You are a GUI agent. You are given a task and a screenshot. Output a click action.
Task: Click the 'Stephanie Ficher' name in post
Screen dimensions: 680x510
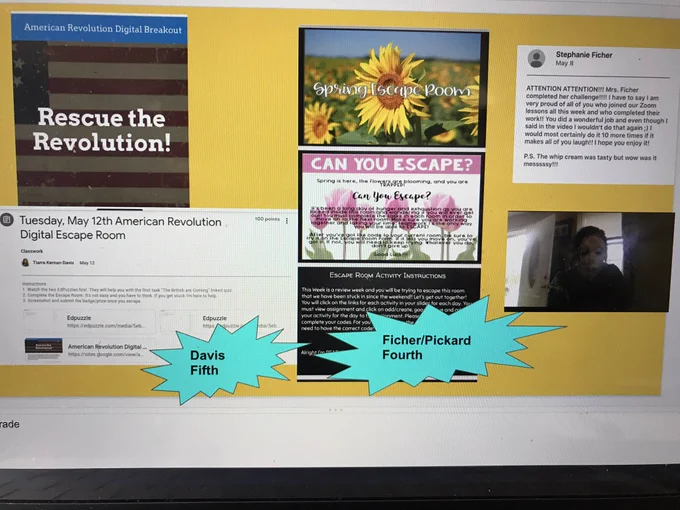[584, 55]
